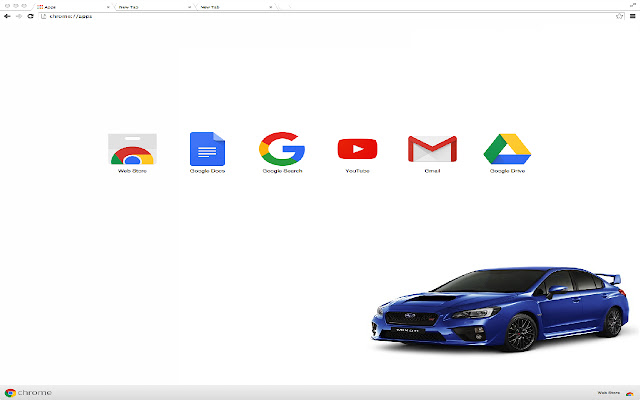Open the Gmail app
The height and width of the screenshot is (400, 640).
[432, 149]
